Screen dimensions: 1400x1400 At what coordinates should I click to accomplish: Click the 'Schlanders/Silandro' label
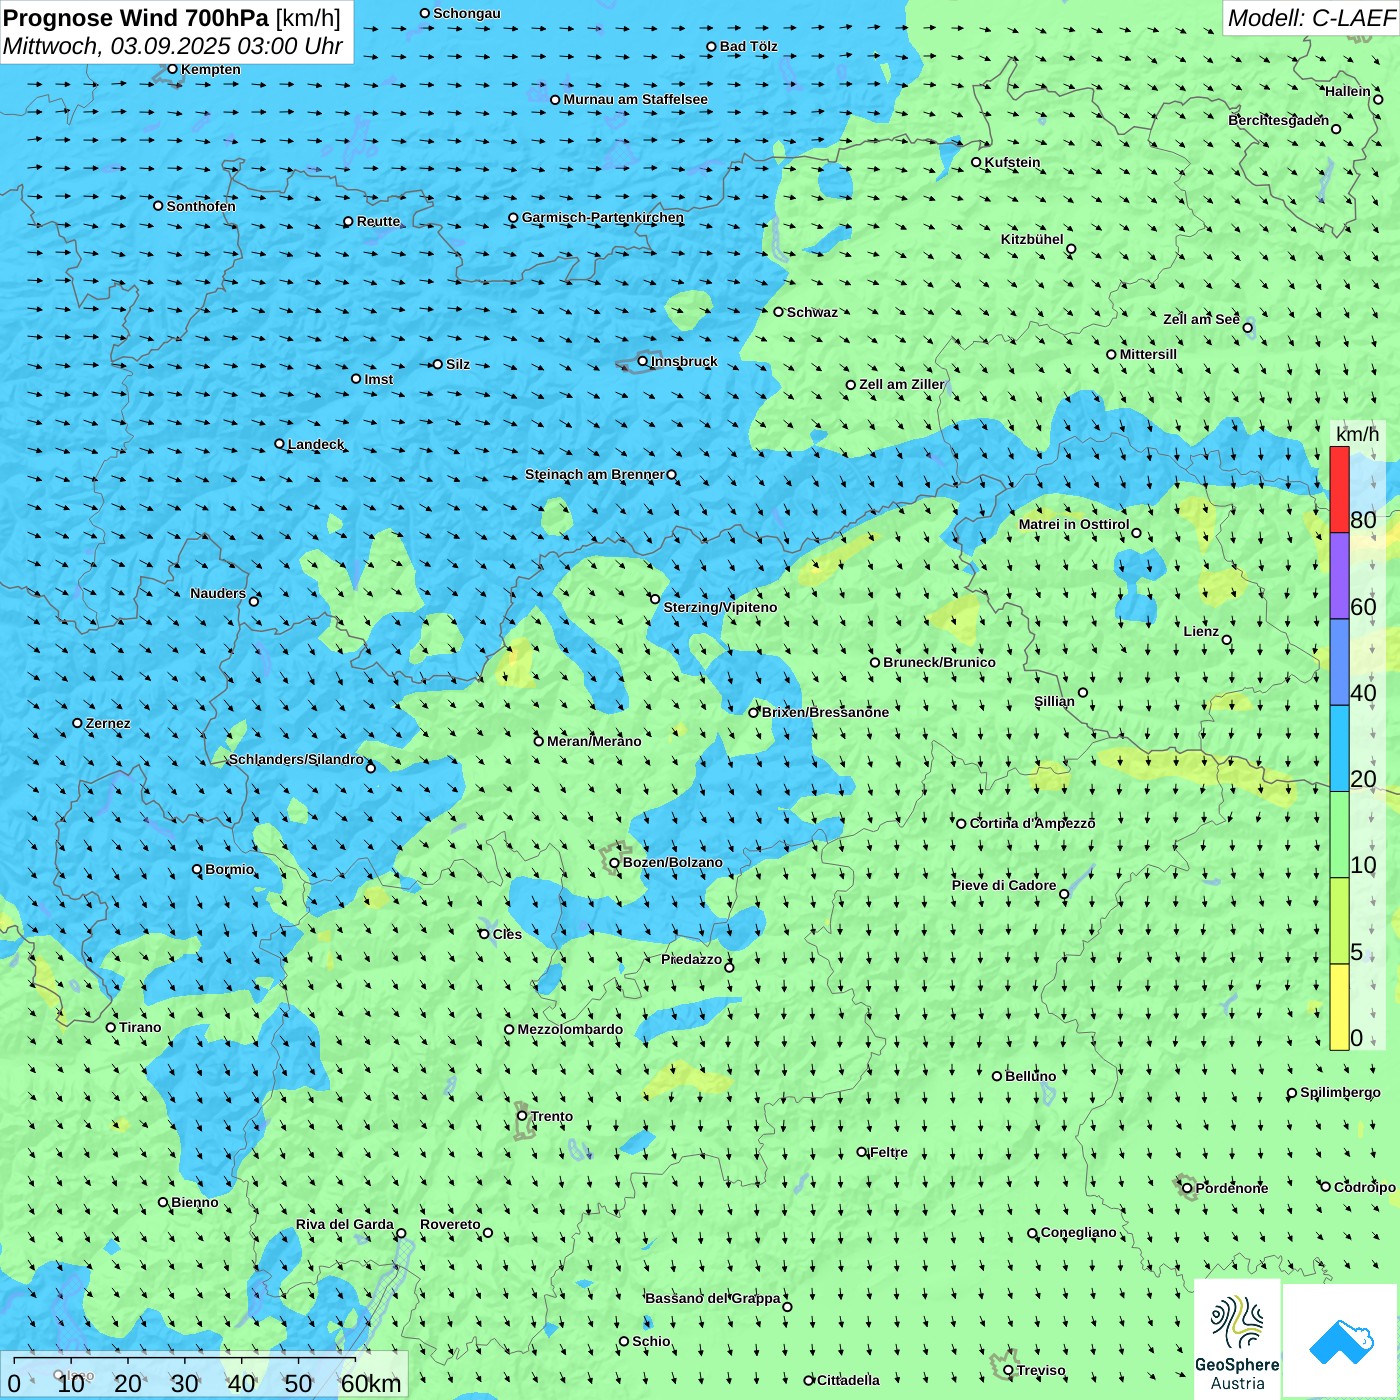pos(296,759)
